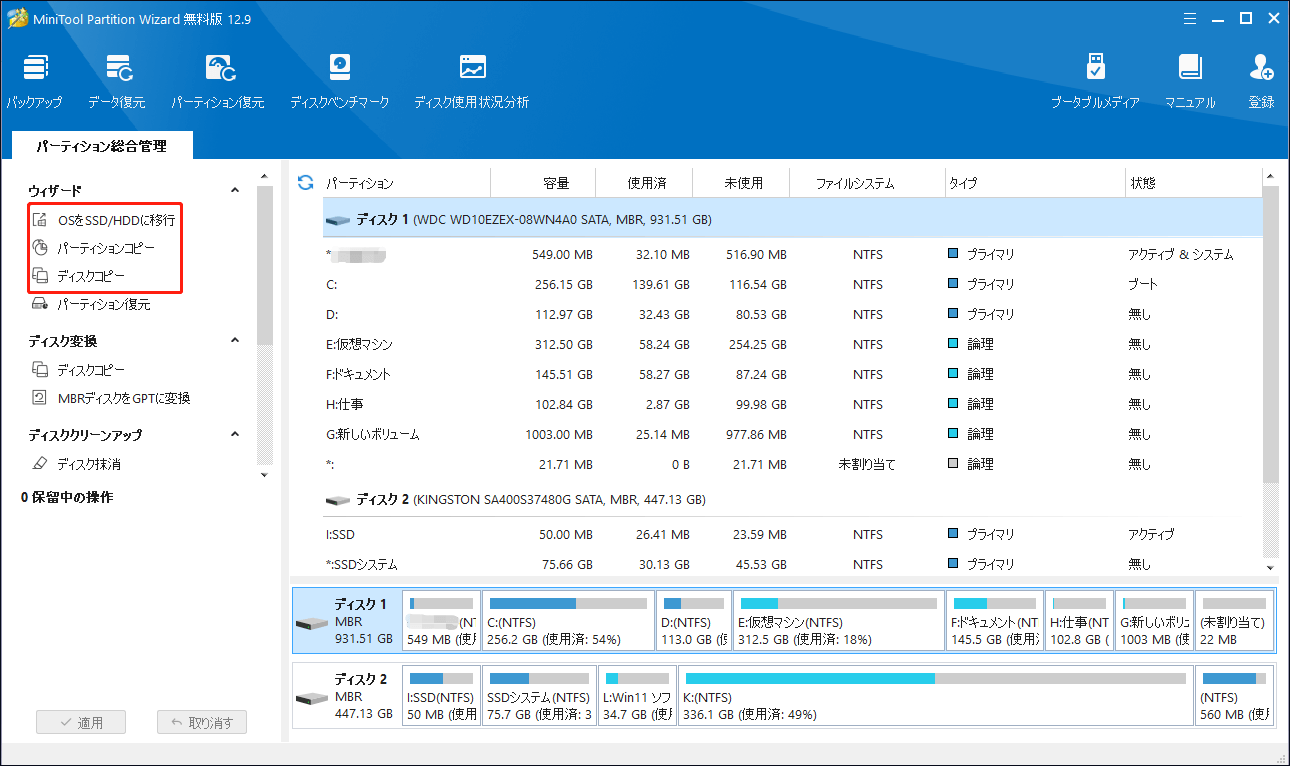Open the マニュアル manual
The image size is (1290, 766).
coord(1190,81)
